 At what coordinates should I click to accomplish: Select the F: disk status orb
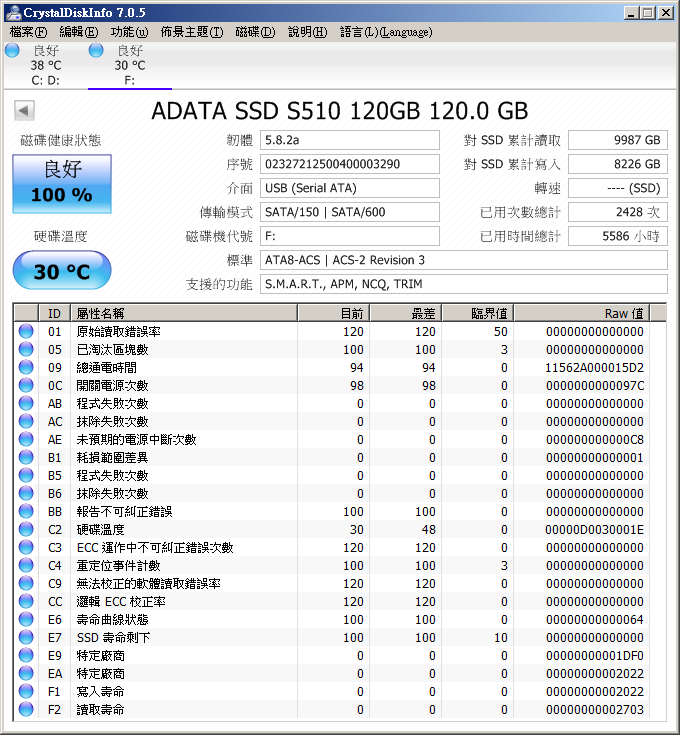click(96, 50)
